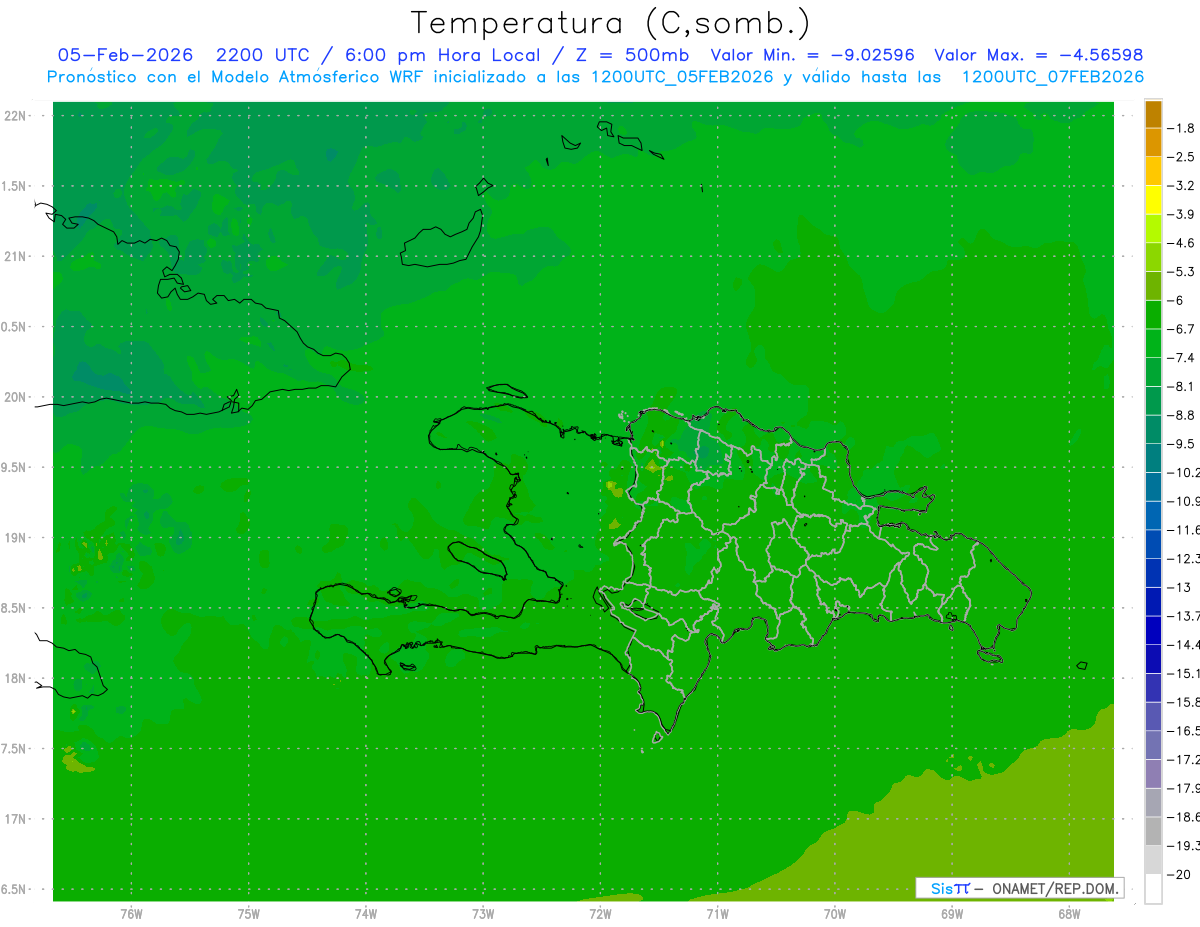1200x927 pixels.
Task: Click "6:00 pm Hora Local" text
Action: [x=443, y=55]
